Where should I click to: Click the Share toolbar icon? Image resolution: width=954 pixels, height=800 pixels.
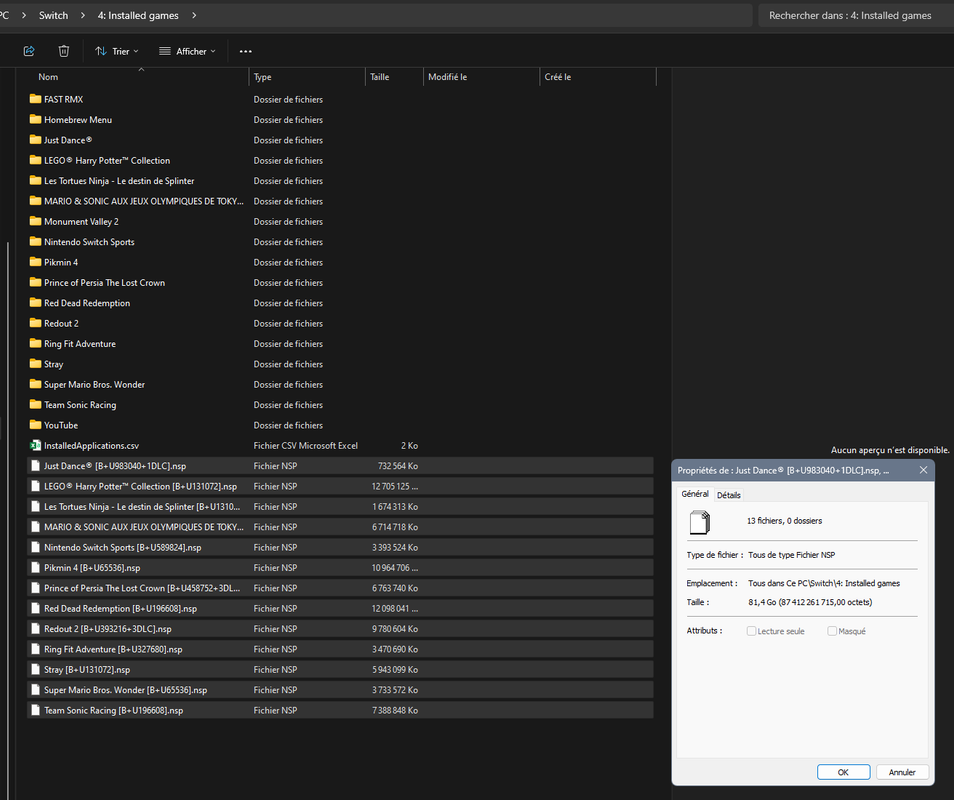pyautogui.click(x=29, y=51)
